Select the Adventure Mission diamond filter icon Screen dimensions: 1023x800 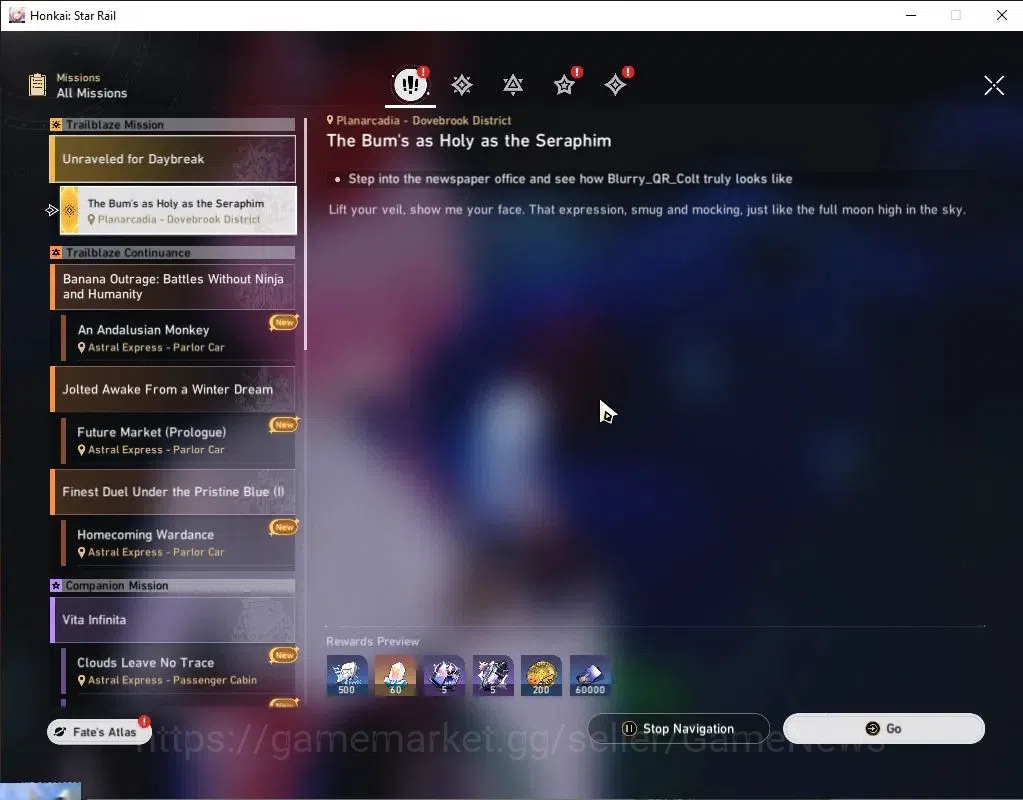(x=615, y=85)
